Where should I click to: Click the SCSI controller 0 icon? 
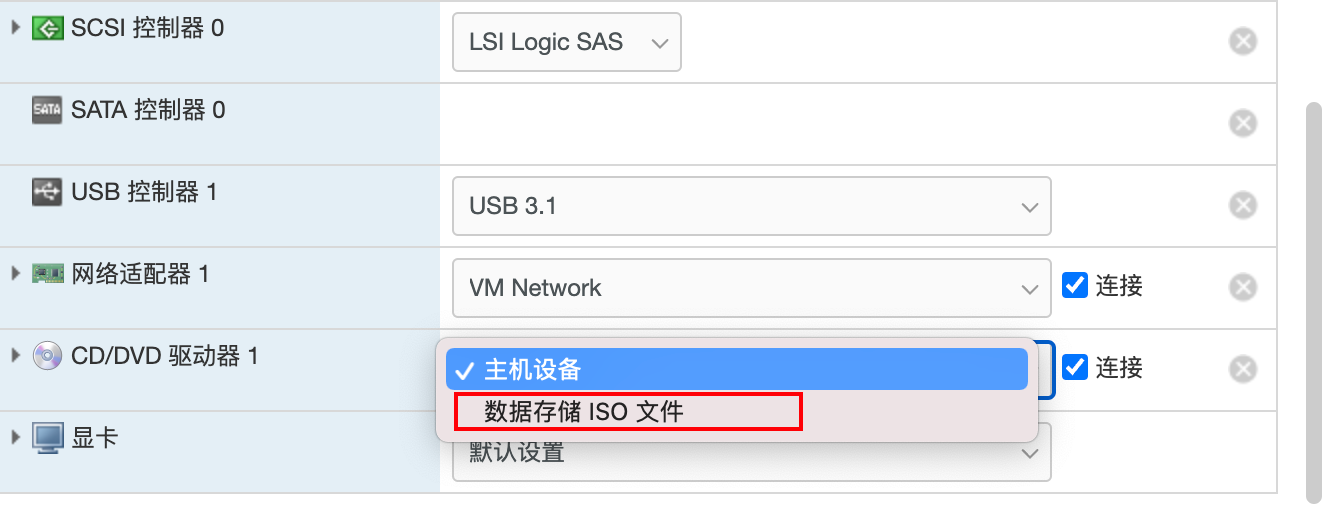pyautogui.click(x=47, y=28)
